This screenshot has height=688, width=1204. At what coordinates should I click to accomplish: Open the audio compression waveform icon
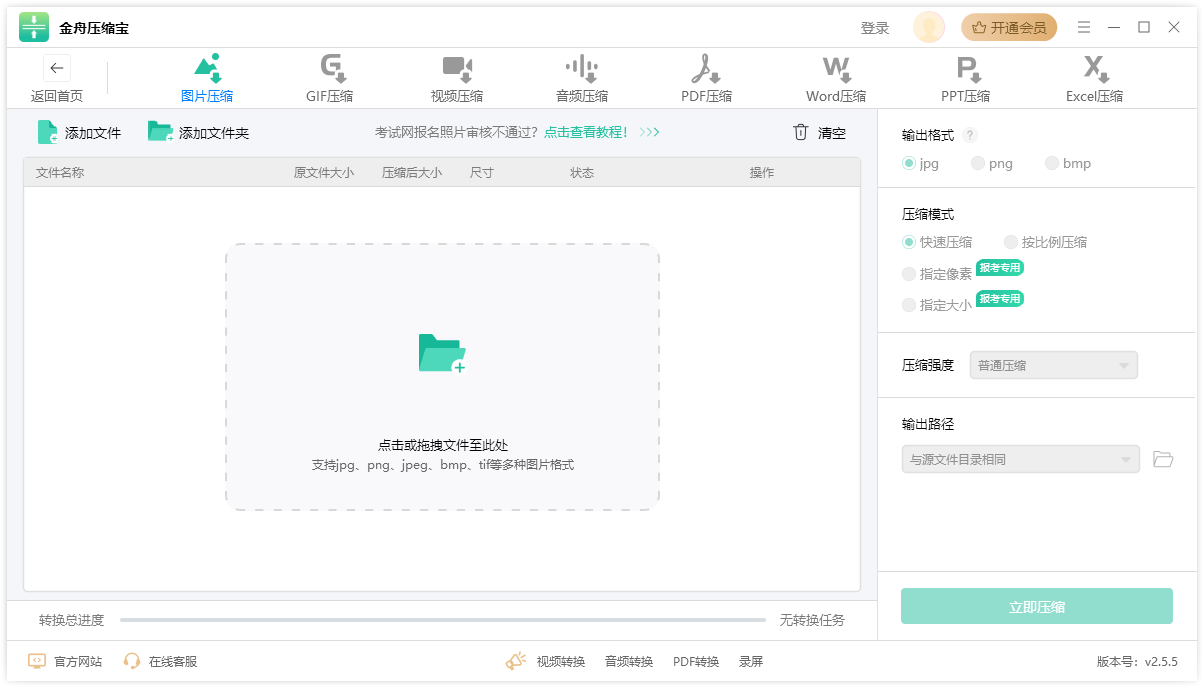[581, 69]
